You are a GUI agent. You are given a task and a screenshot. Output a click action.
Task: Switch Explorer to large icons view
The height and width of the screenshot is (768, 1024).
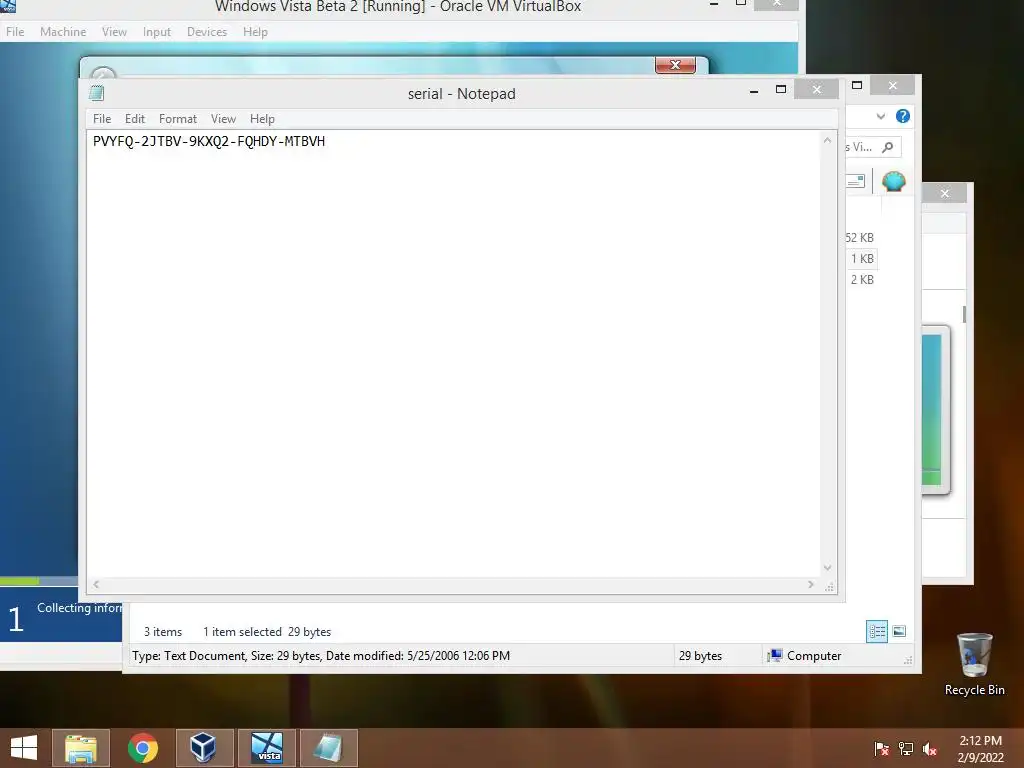pos(899,631)
